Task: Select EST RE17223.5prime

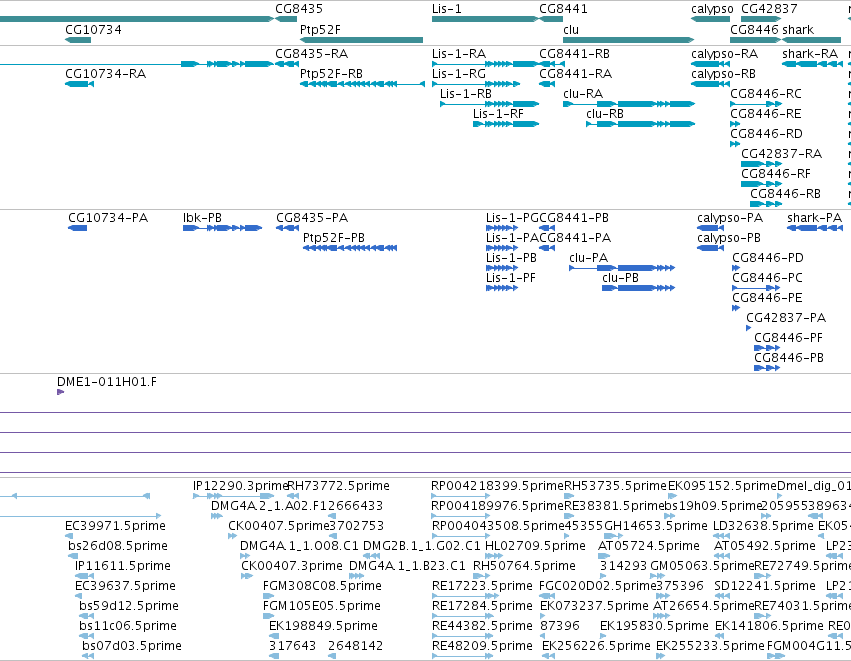Action: (x=482, y=586)
